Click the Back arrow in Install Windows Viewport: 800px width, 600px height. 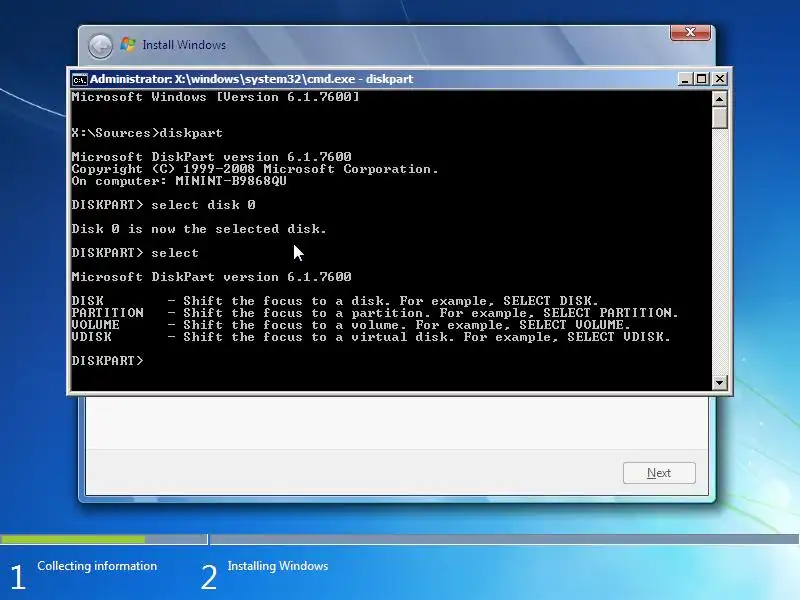point(100,46)
